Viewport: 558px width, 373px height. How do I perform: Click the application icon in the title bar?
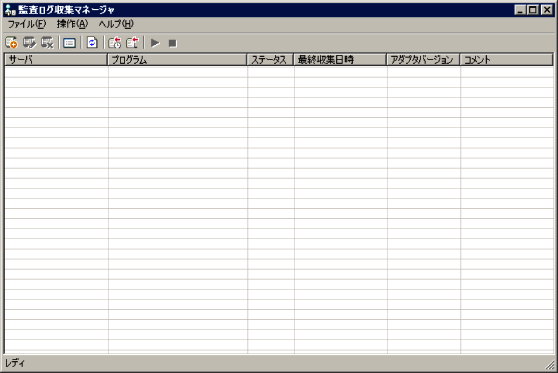click(10, 10)
